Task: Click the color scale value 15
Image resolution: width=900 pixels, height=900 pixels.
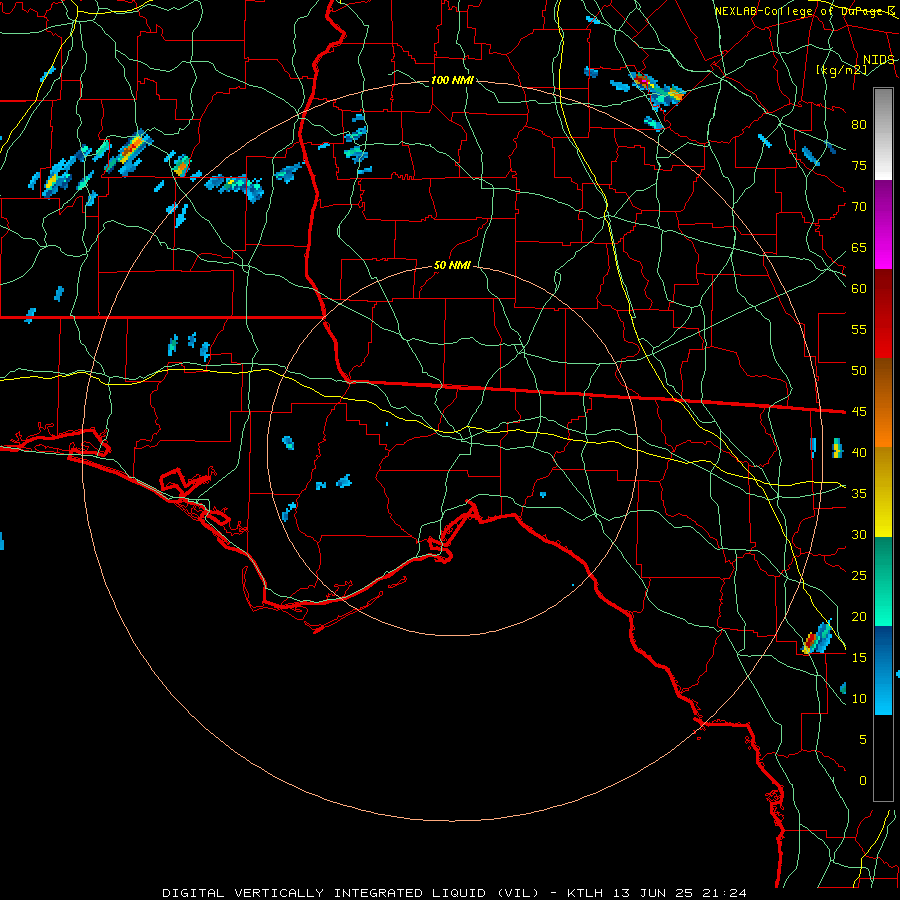Action: tap(859, 657)
